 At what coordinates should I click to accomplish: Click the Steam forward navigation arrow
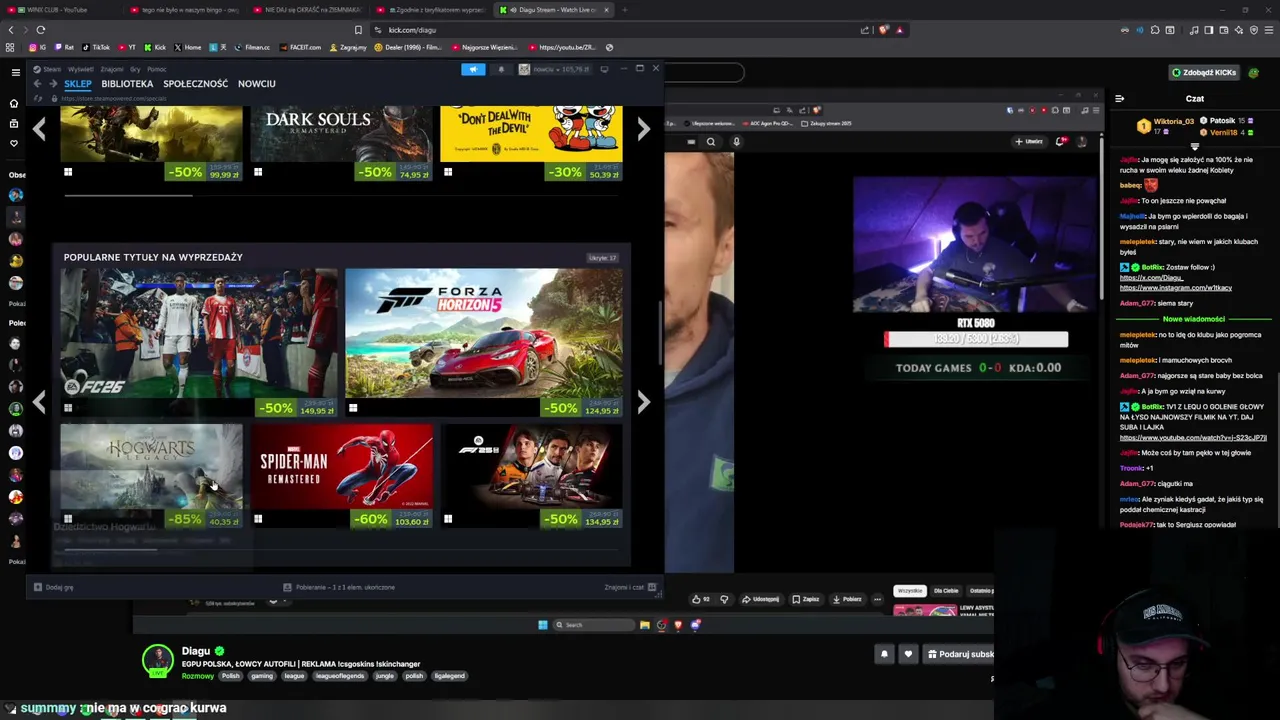[x=53, y=84]
